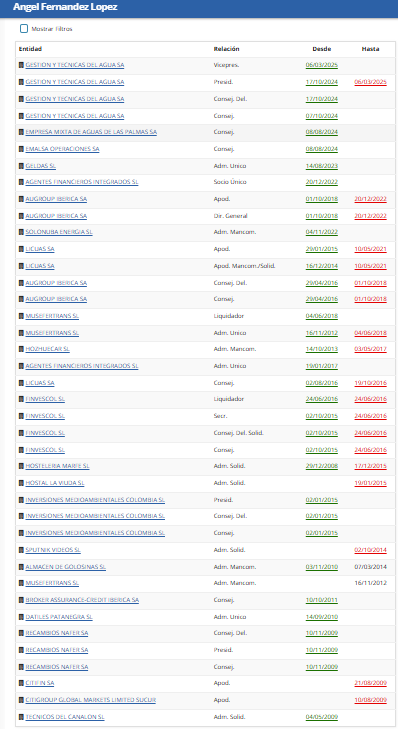Open AUGROUP IBERICA SA link in Apod. row
Image resolution: width=398 pixels, height=729 pixels.
point(56,199)
